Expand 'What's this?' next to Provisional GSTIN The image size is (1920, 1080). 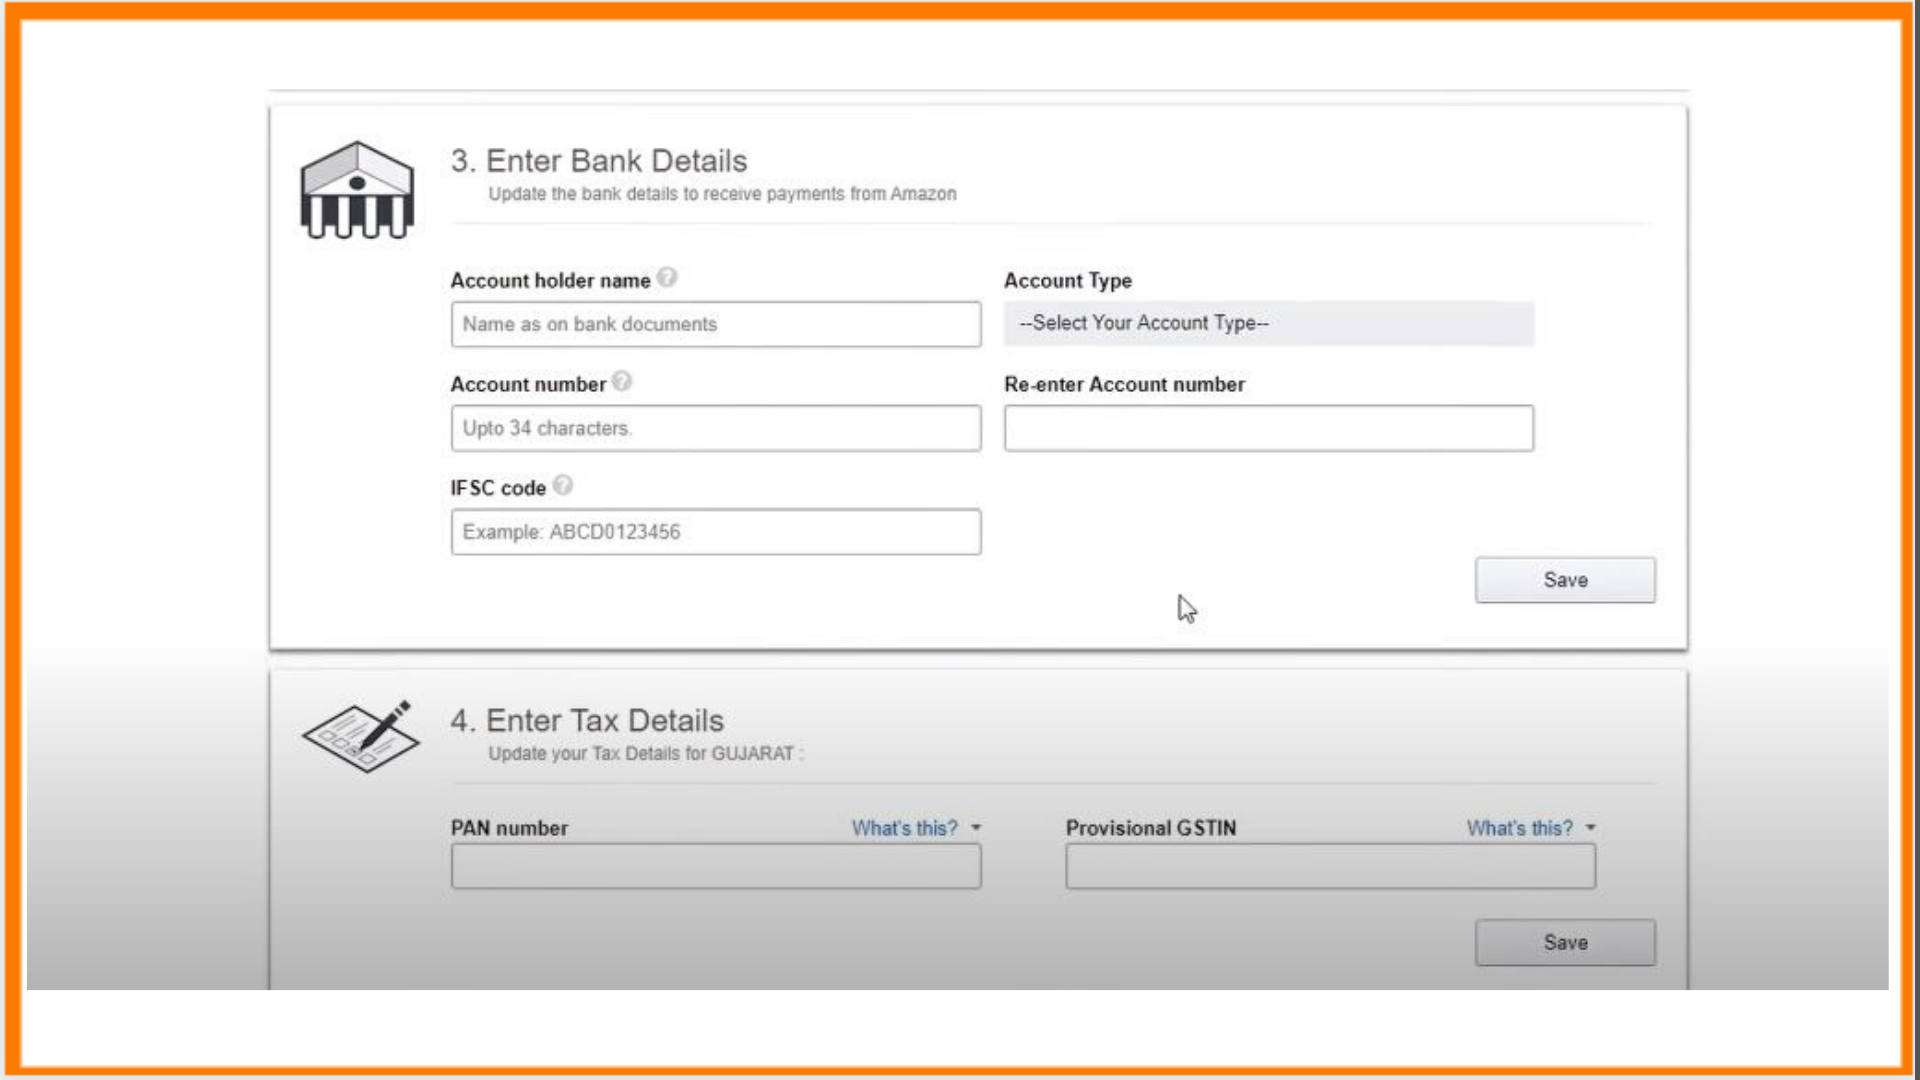pos(1528,827)
